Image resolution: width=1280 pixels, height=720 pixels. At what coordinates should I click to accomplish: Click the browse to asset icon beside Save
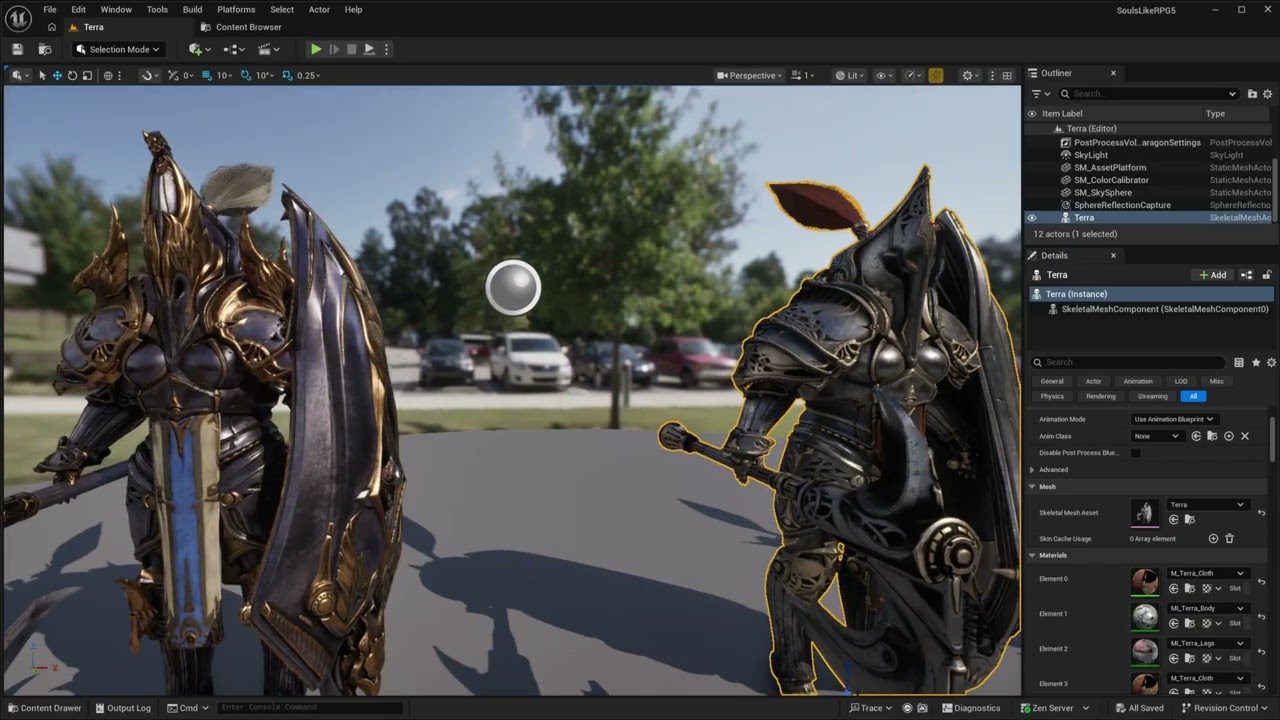pos(45,49)
